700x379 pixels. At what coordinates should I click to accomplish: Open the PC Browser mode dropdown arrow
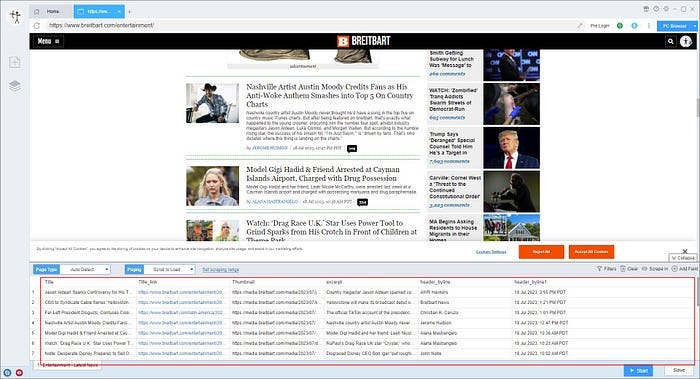click(695, 26)
